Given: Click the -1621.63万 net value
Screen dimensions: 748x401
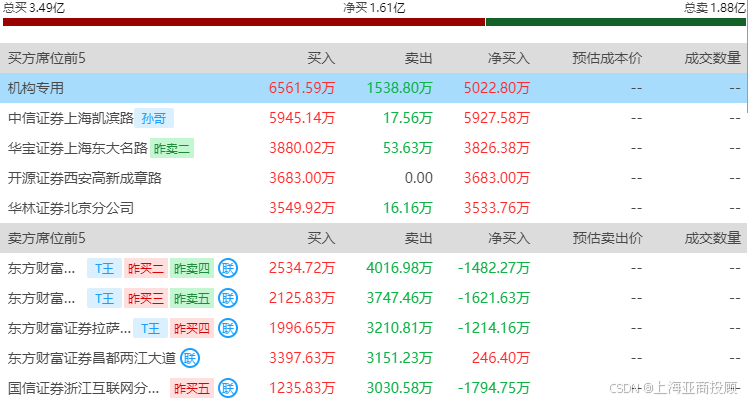Looking at the screenshot, I should 494,298.
